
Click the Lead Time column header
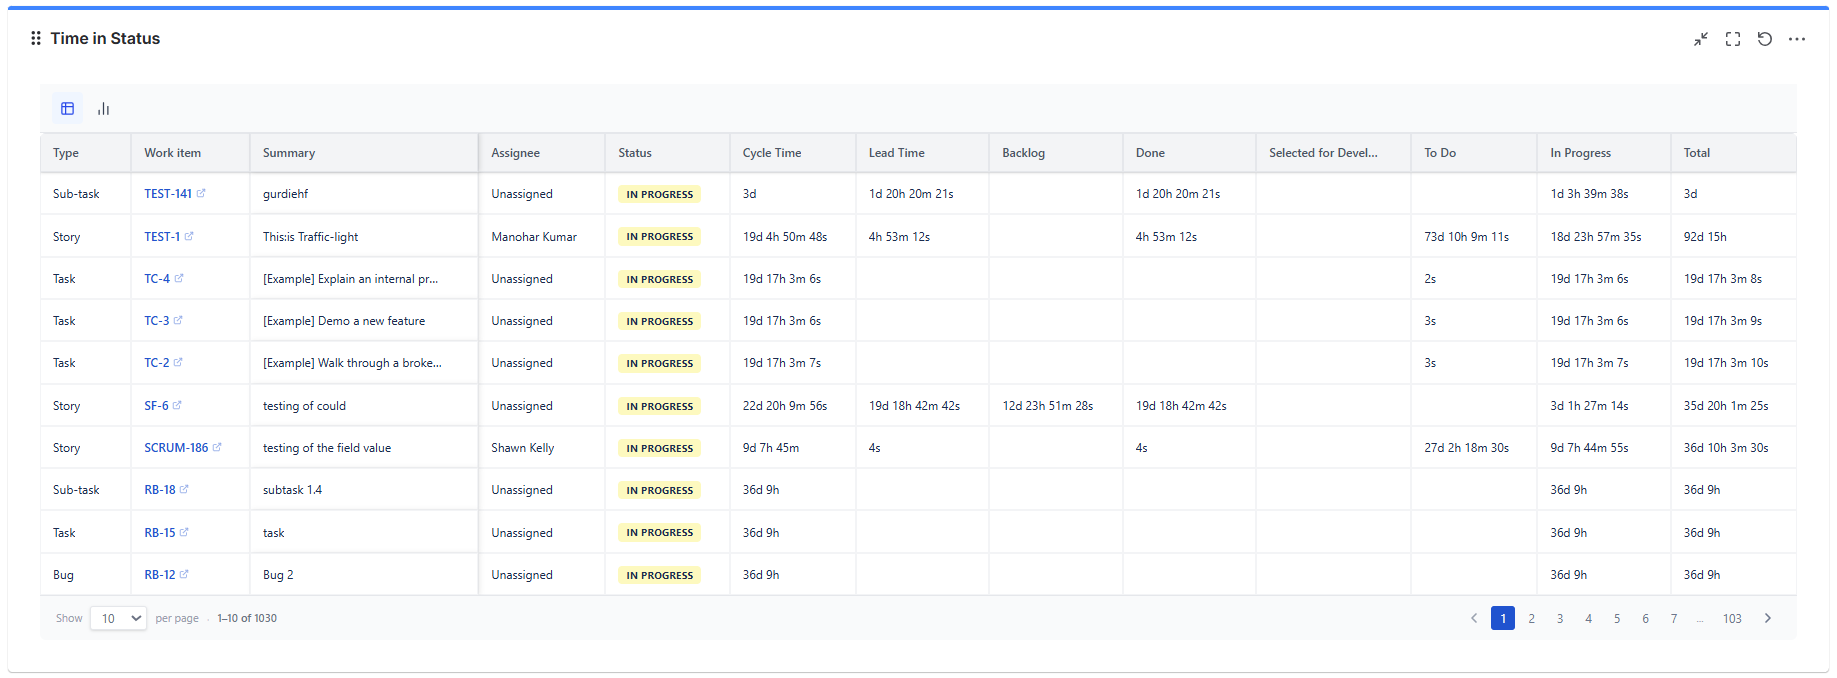[922, 153]
